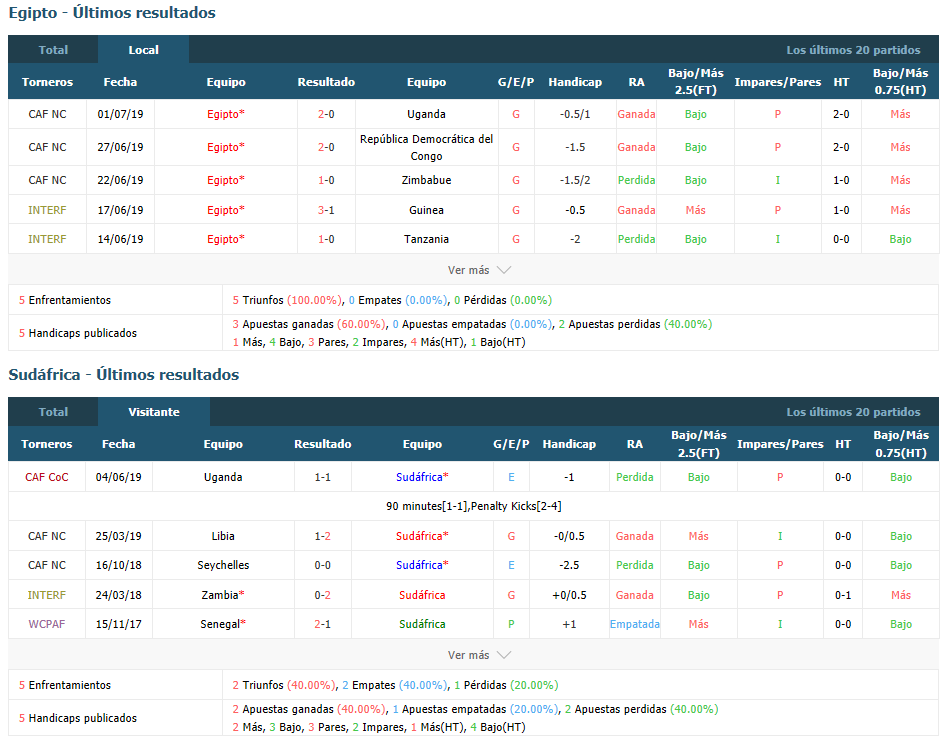Switch to Total tab in Sudáfrica results
The height and width of the screenshot is (741, 944).
tap(53, 412)
